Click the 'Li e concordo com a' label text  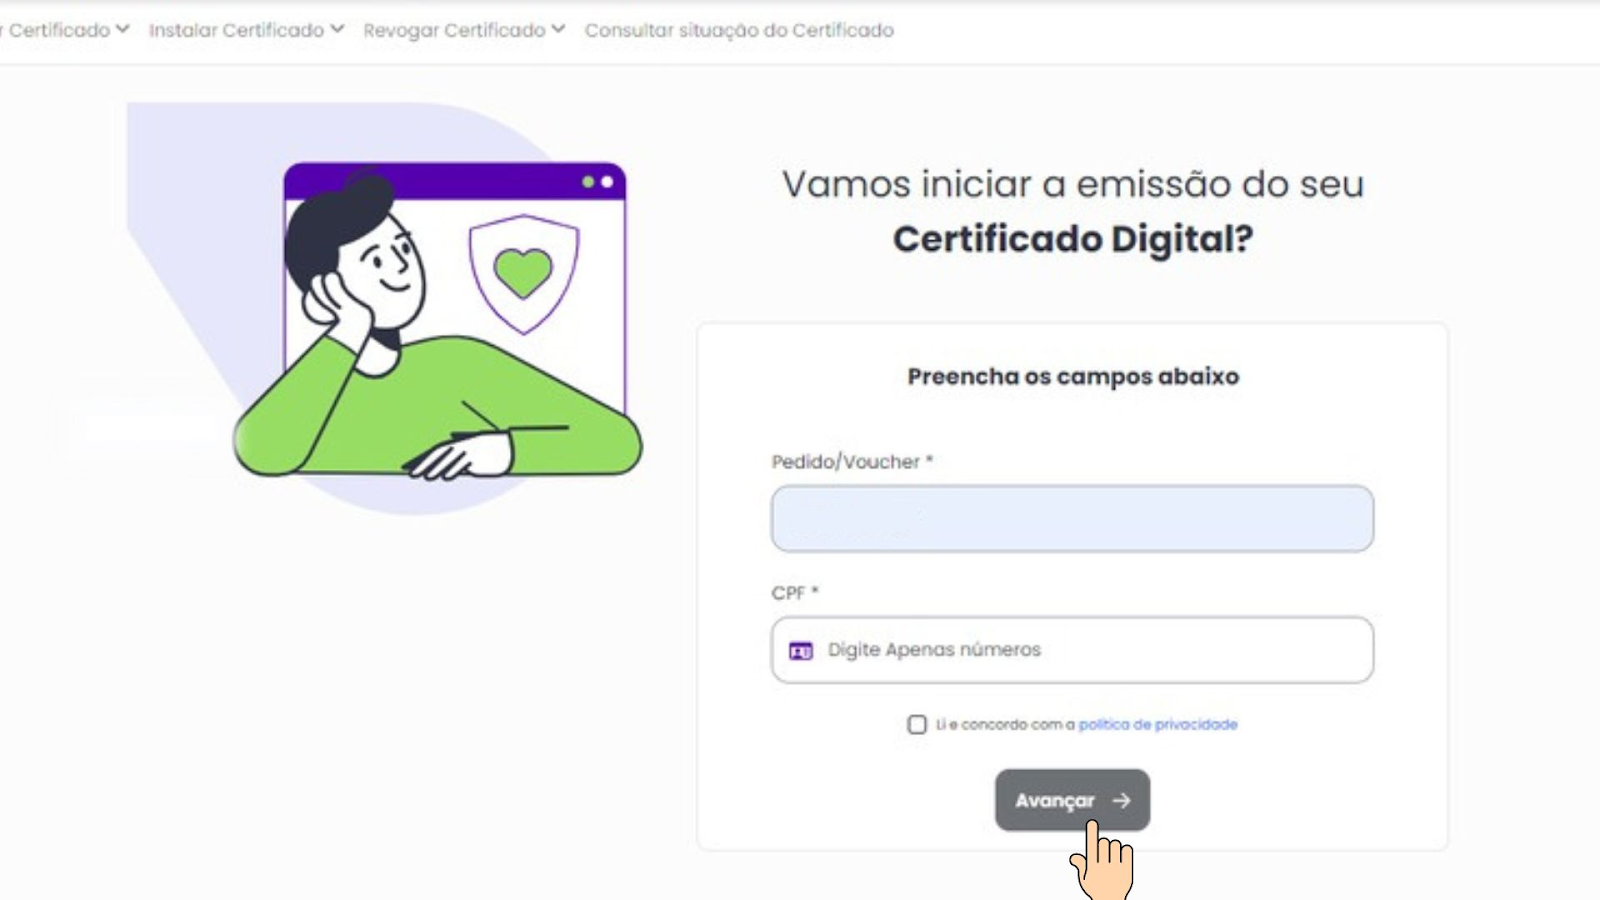pyautogui.click(x=1005, y=724)
